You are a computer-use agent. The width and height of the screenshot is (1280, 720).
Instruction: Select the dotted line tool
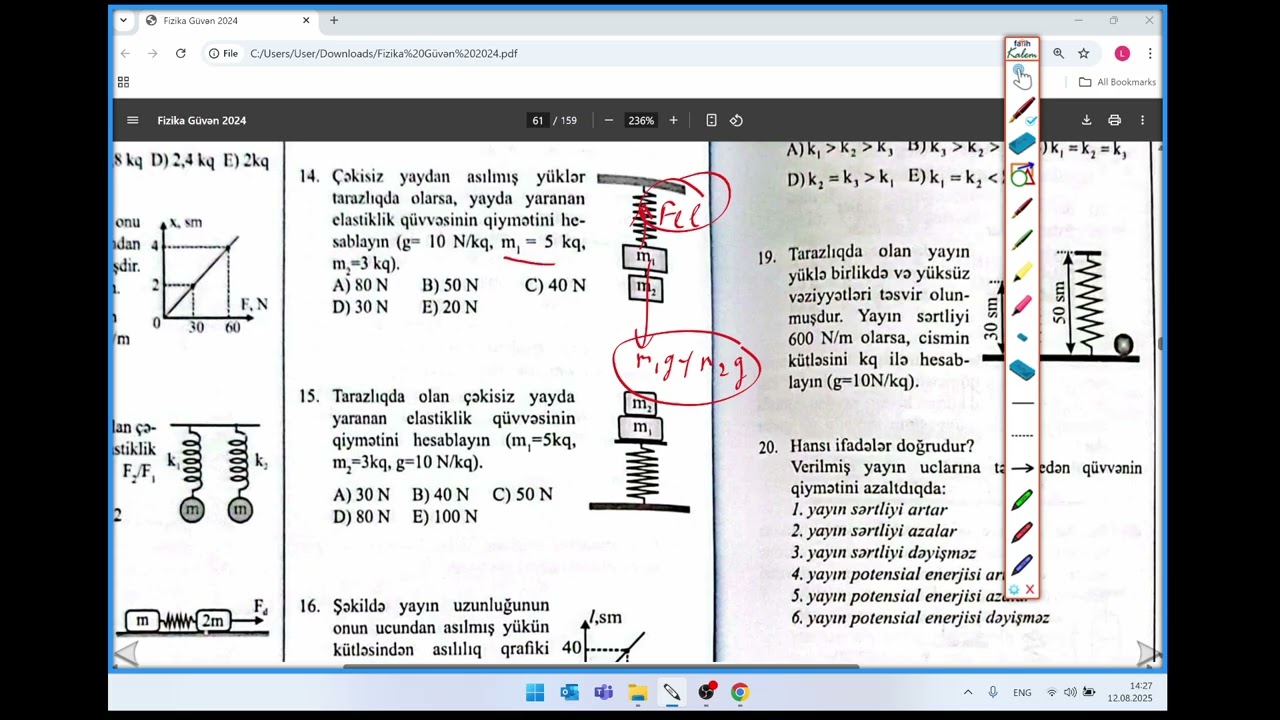tap(1022, 436)
